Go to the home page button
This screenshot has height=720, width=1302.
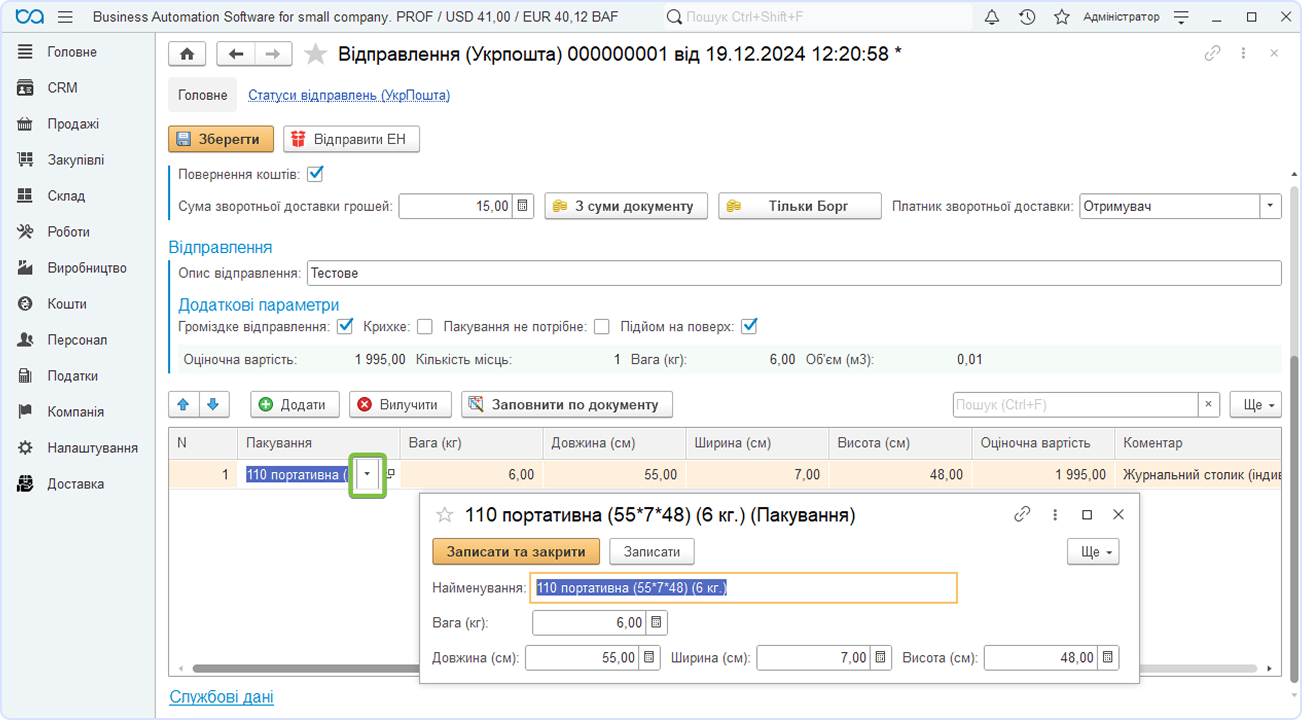pos(187,54)
